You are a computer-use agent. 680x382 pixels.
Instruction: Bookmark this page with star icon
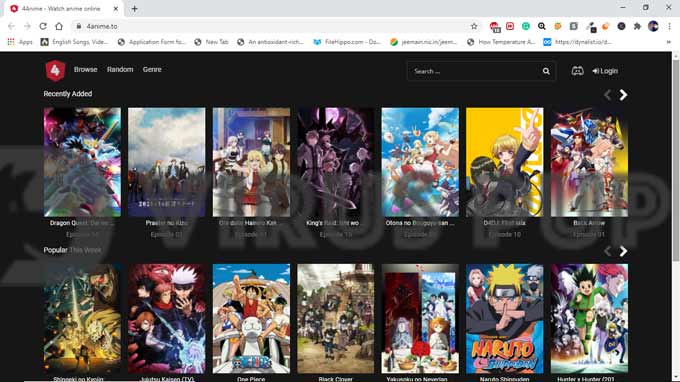(474, 26)
